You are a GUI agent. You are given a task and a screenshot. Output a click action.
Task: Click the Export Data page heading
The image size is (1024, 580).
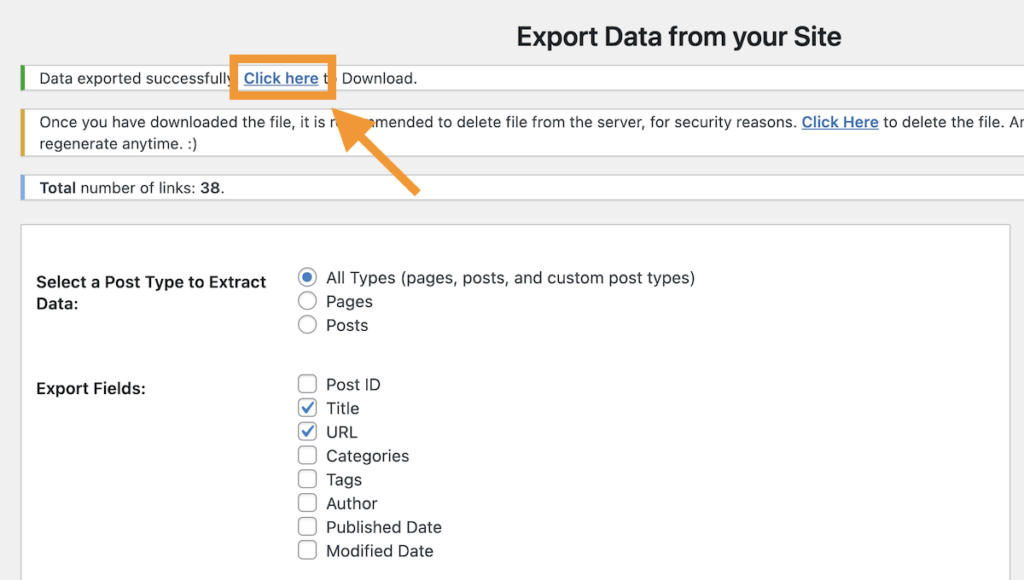point(679,37)
